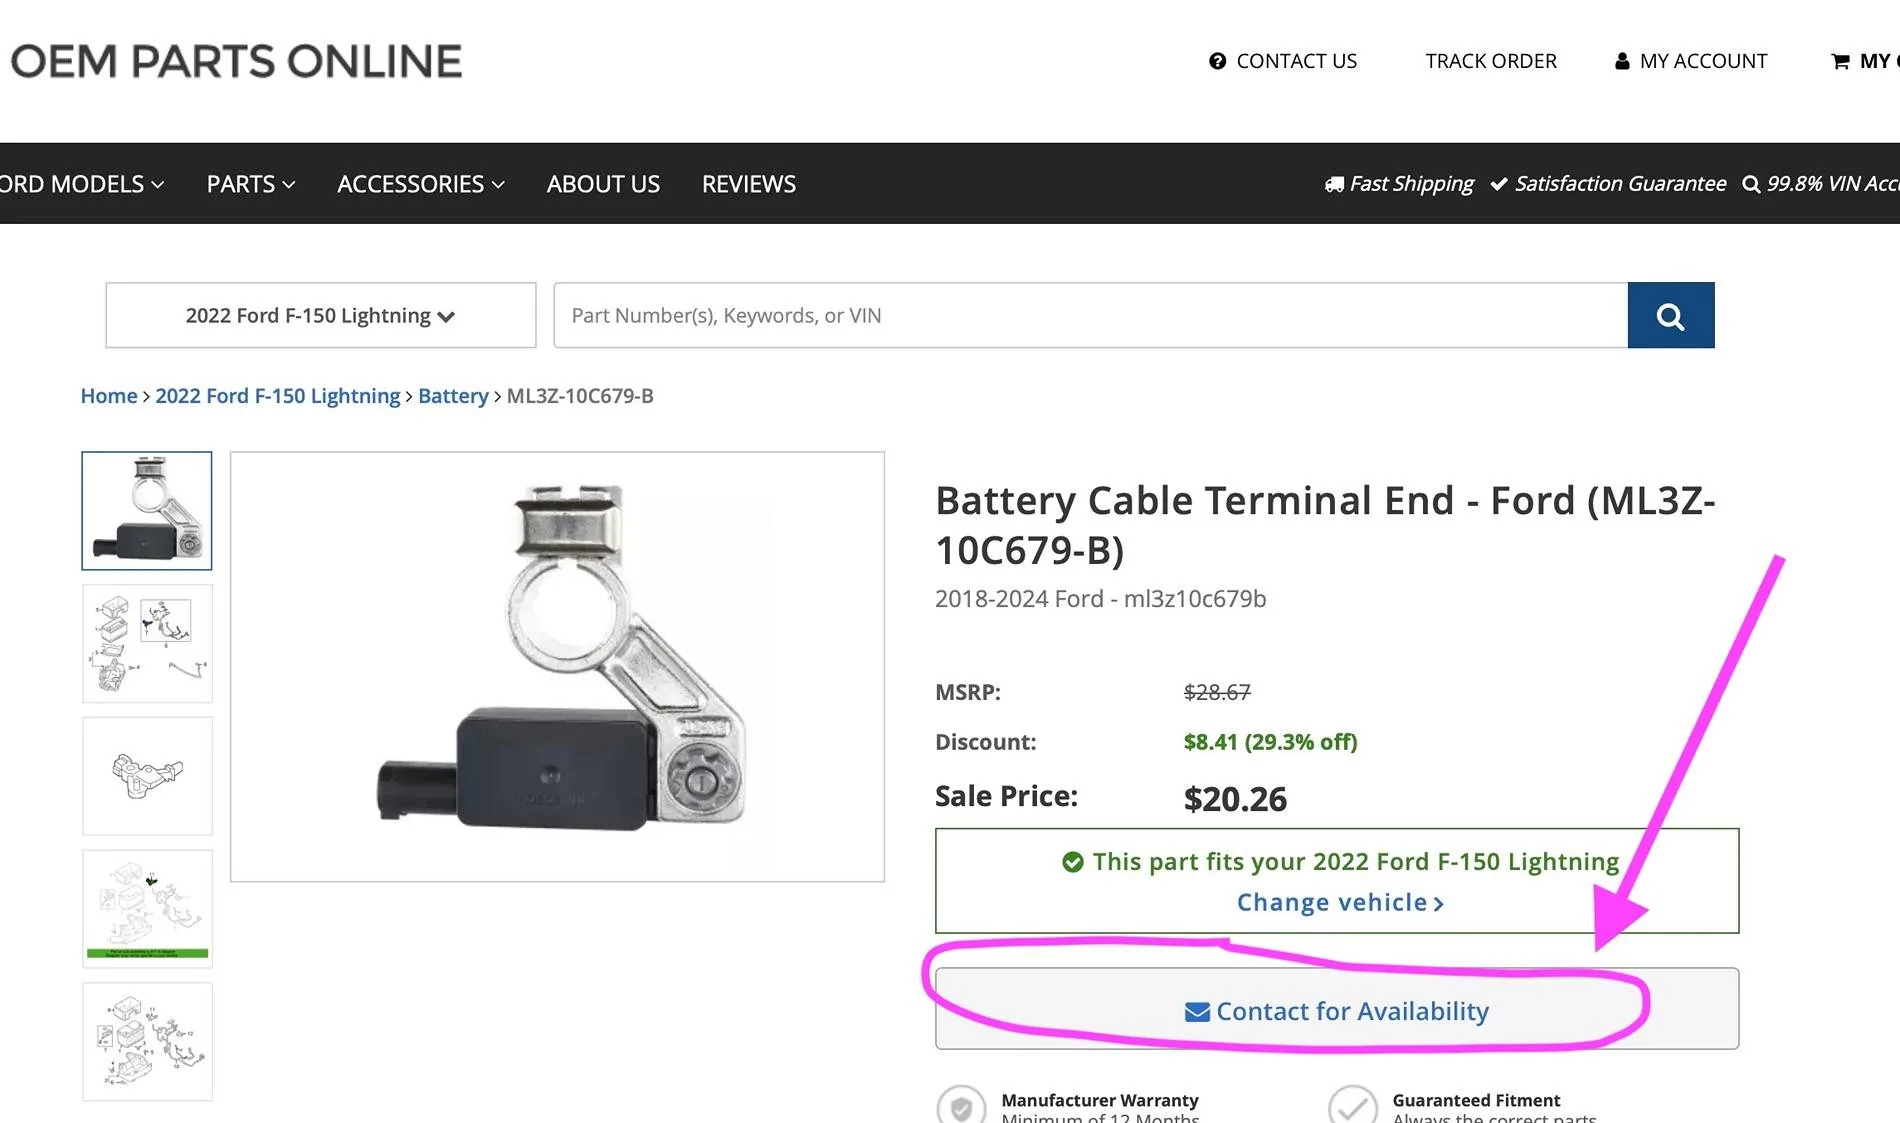1900x1123 pixels.
Task: Click the Change vehicle link
Action: tap(1340, 902)
